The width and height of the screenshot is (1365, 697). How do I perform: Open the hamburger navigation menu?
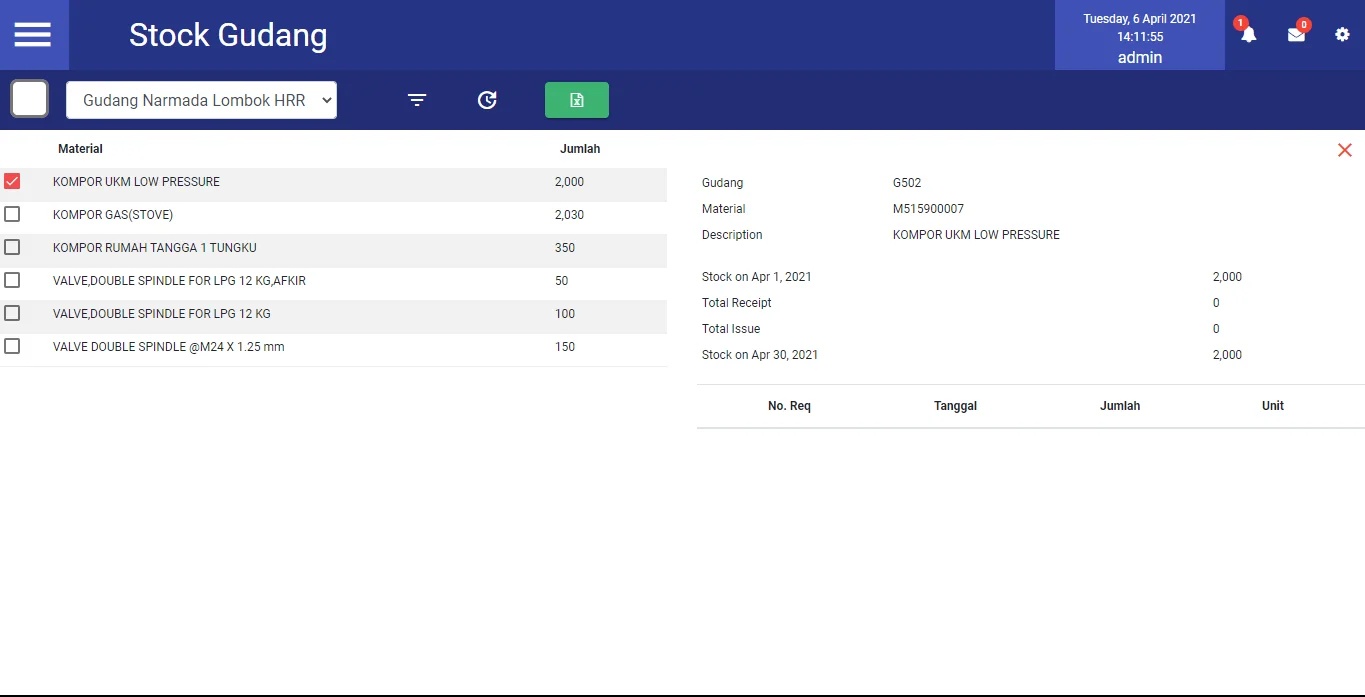[32, 35]
